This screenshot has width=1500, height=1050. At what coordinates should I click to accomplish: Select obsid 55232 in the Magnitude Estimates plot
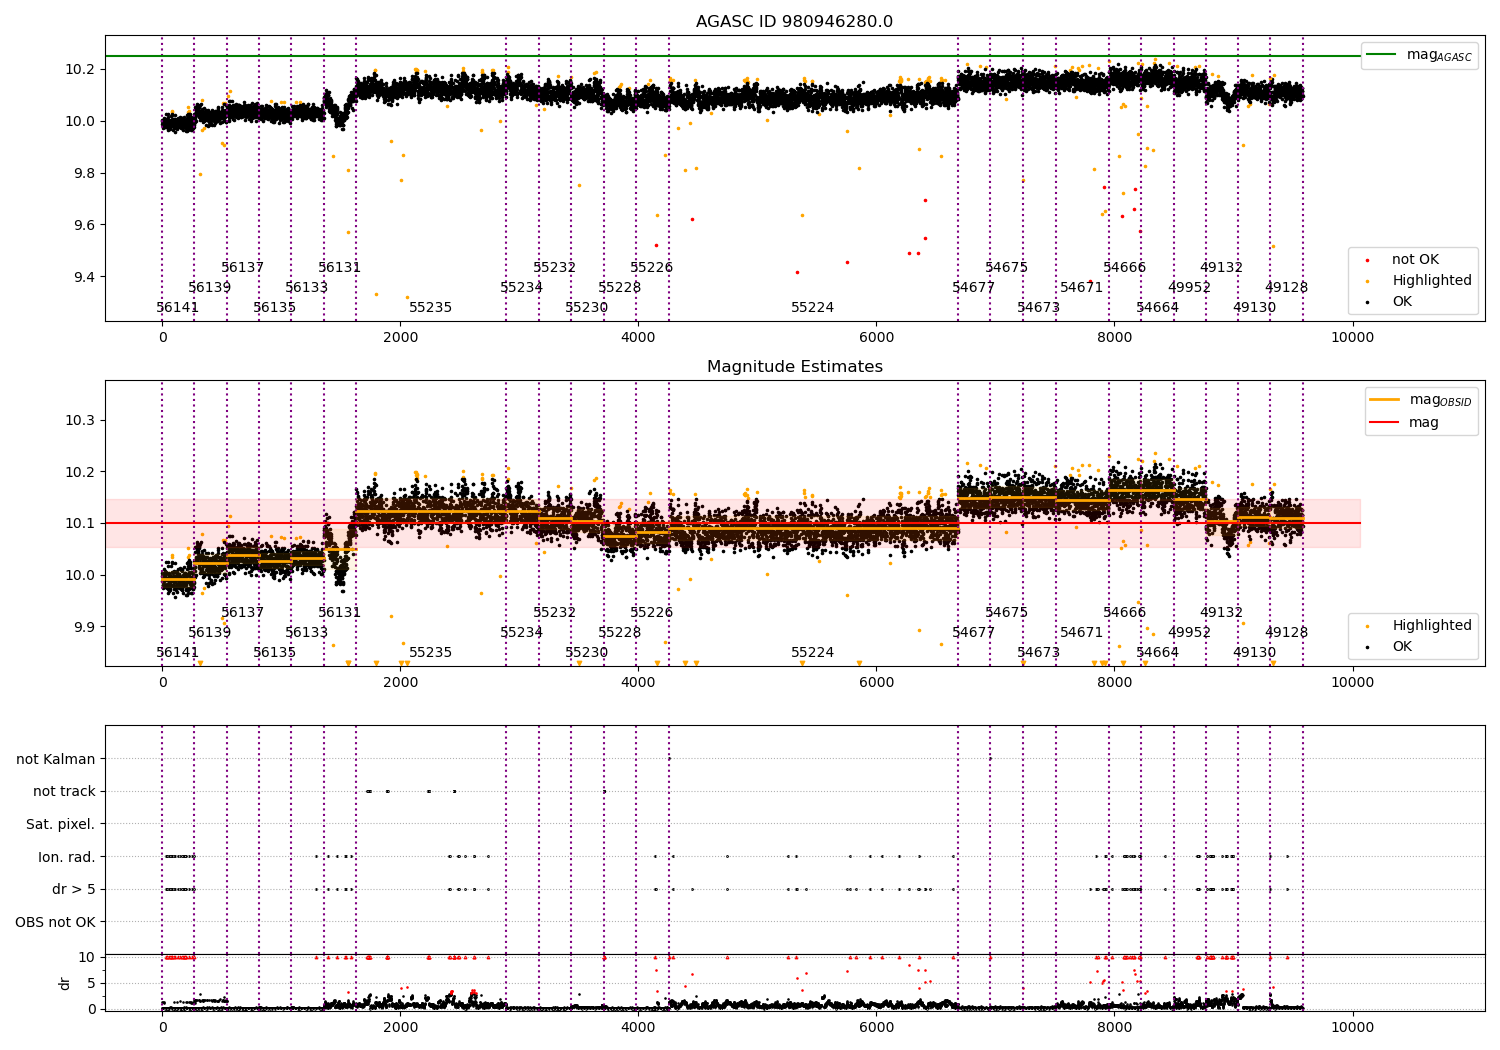point(555,613)
